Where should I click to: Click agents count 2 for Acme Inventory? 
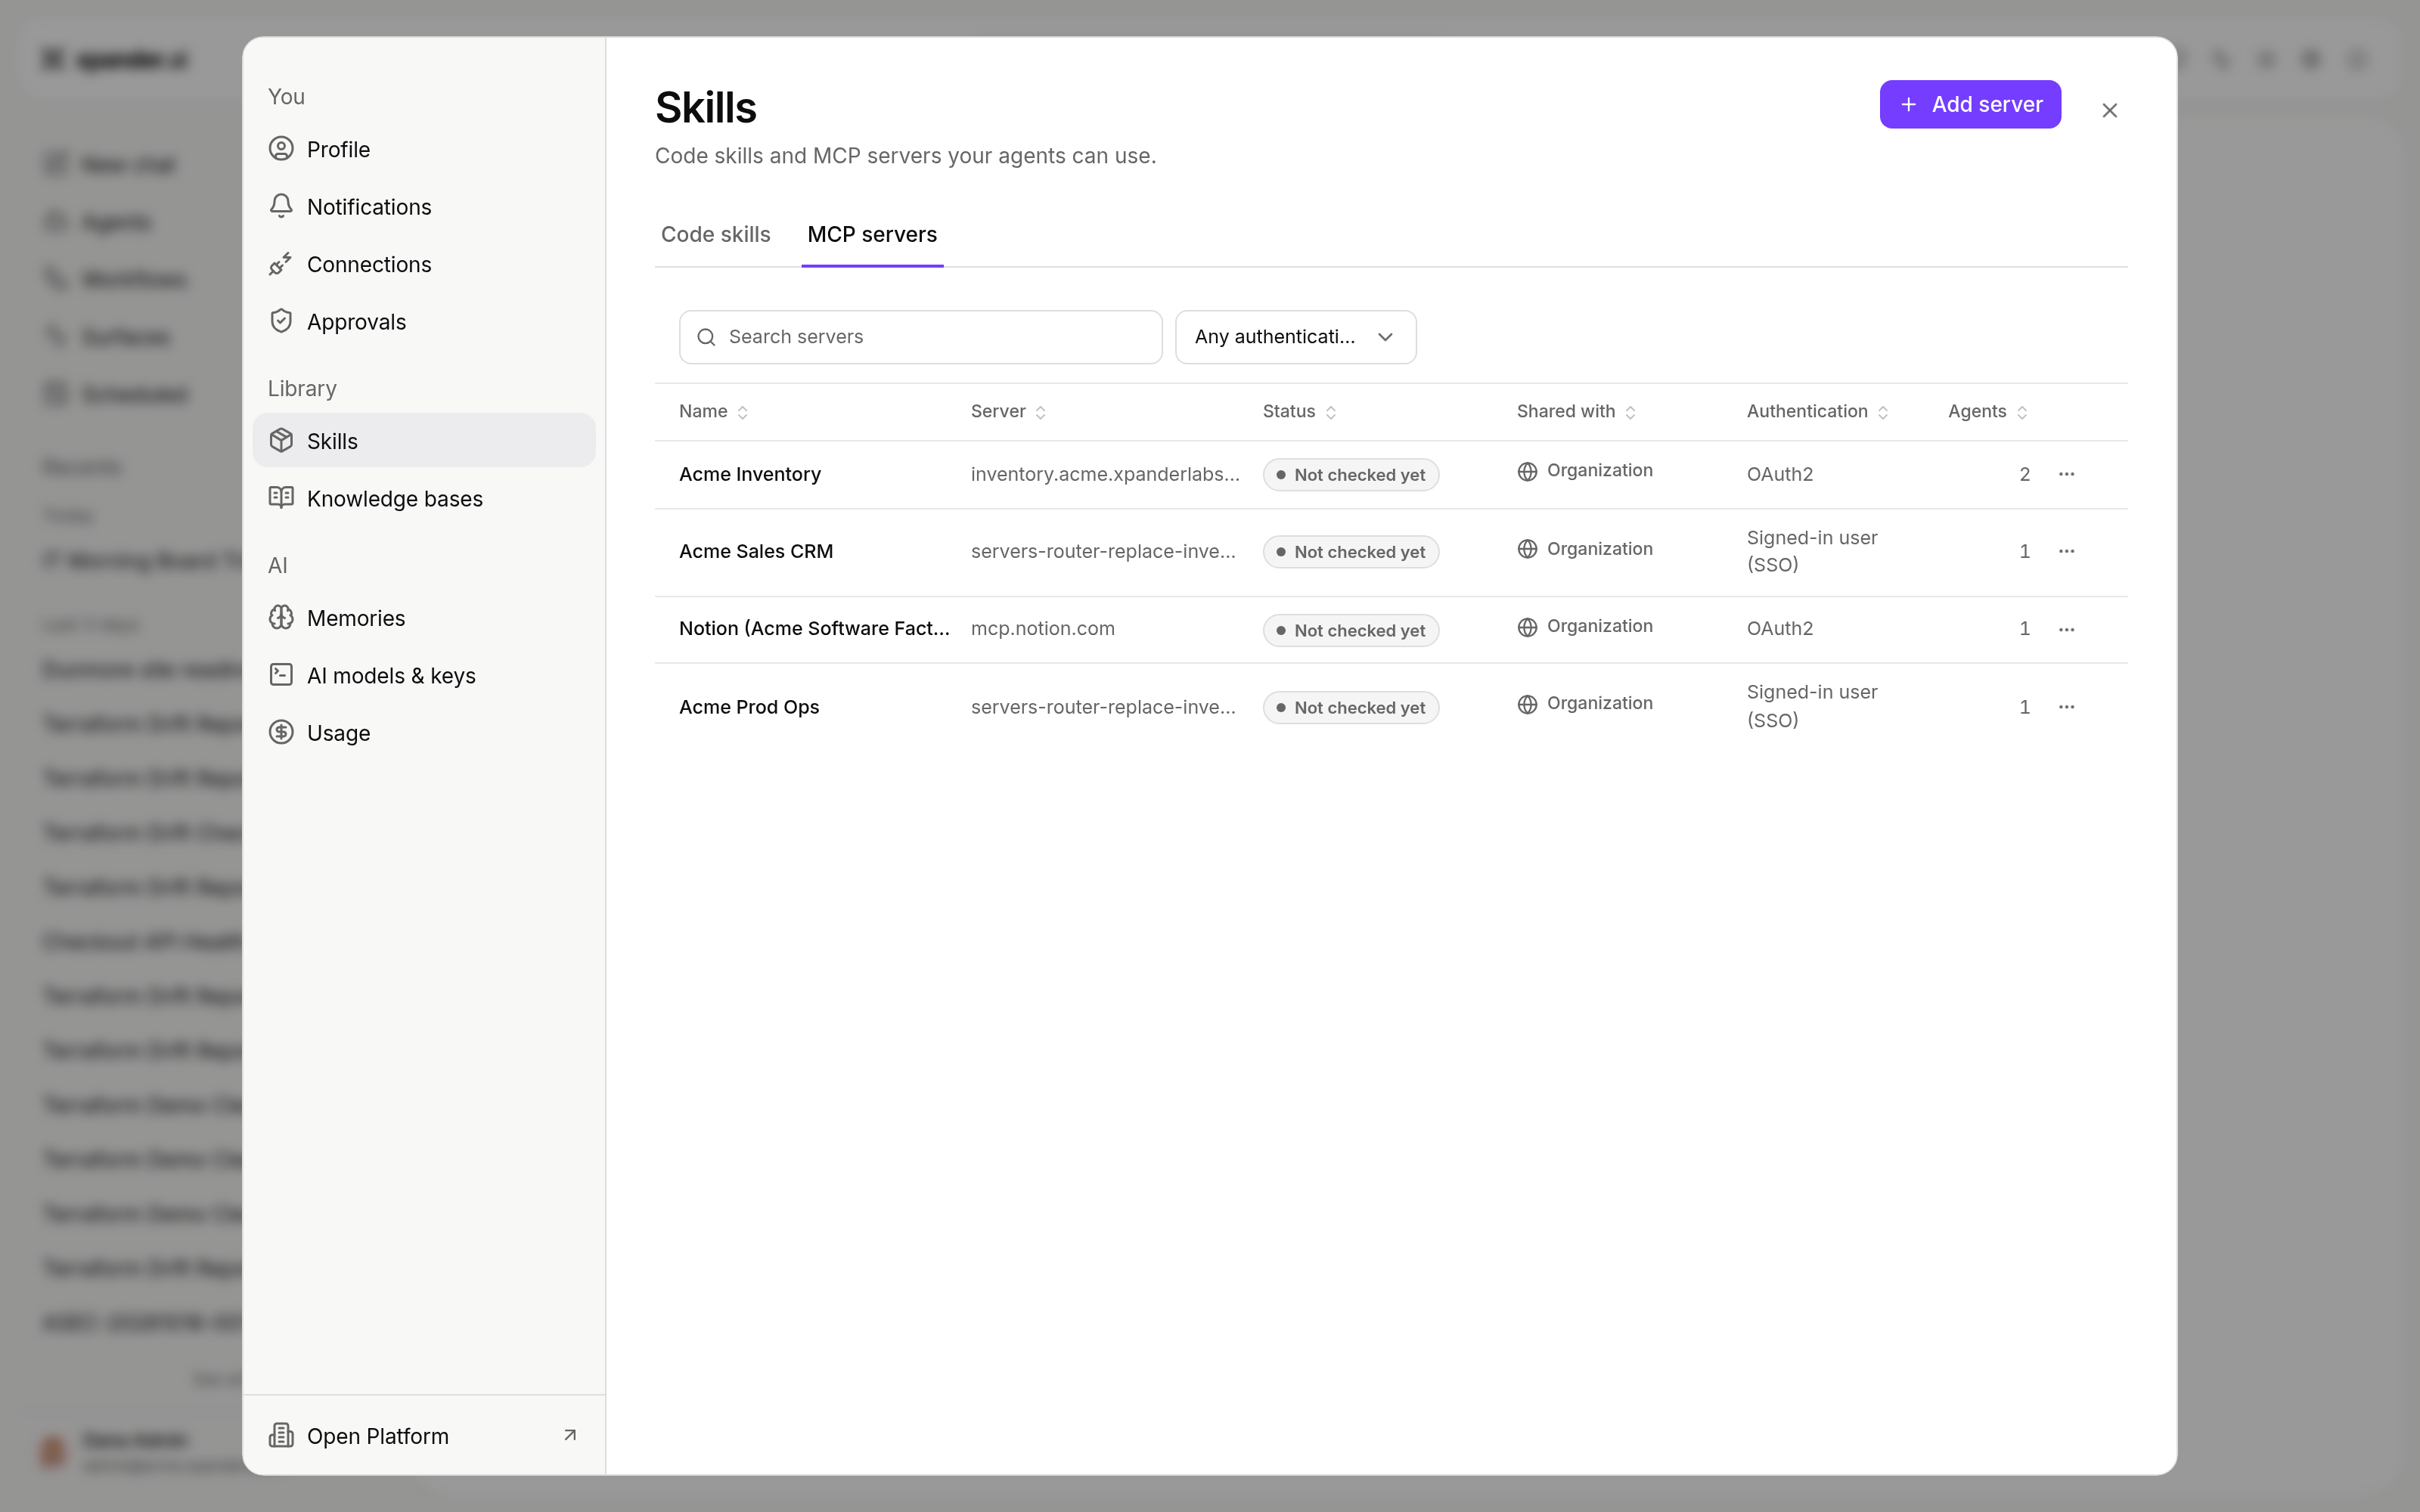(x=2024, y=474)
